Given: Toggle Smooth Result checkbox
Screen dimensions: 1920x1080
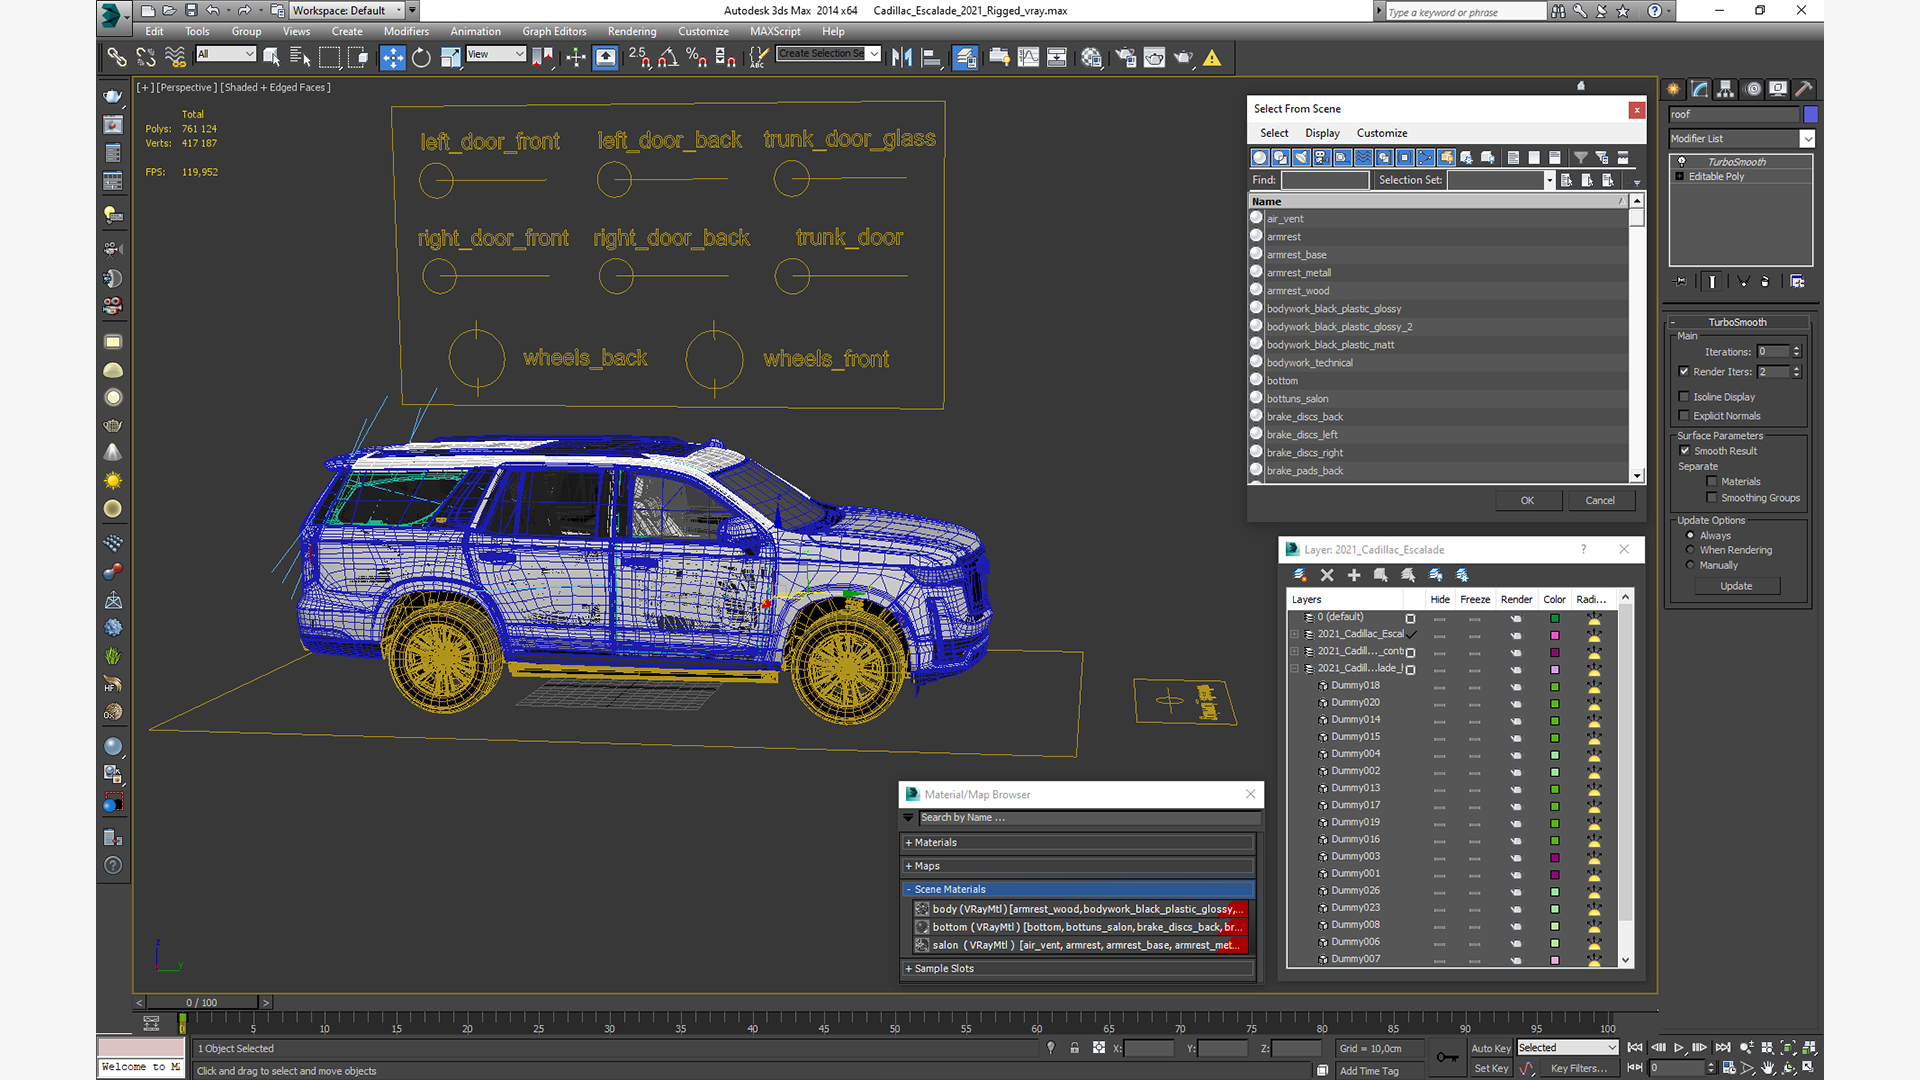Looking at the screenshot, I should tap(1685, 451).
